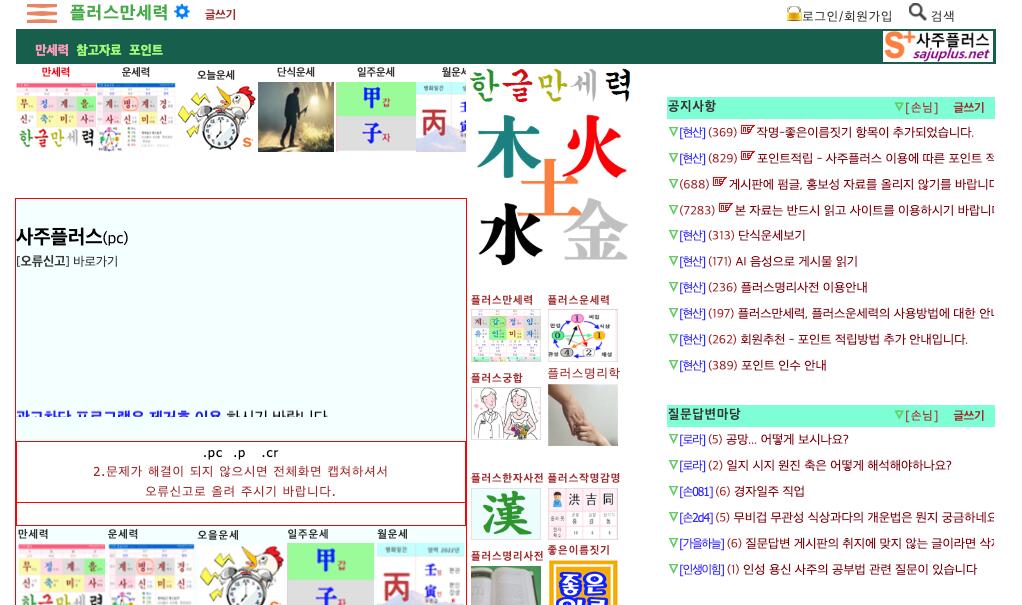
Task: Open the 플러스궁합 couple icon
Action: [x=505, y=413]
